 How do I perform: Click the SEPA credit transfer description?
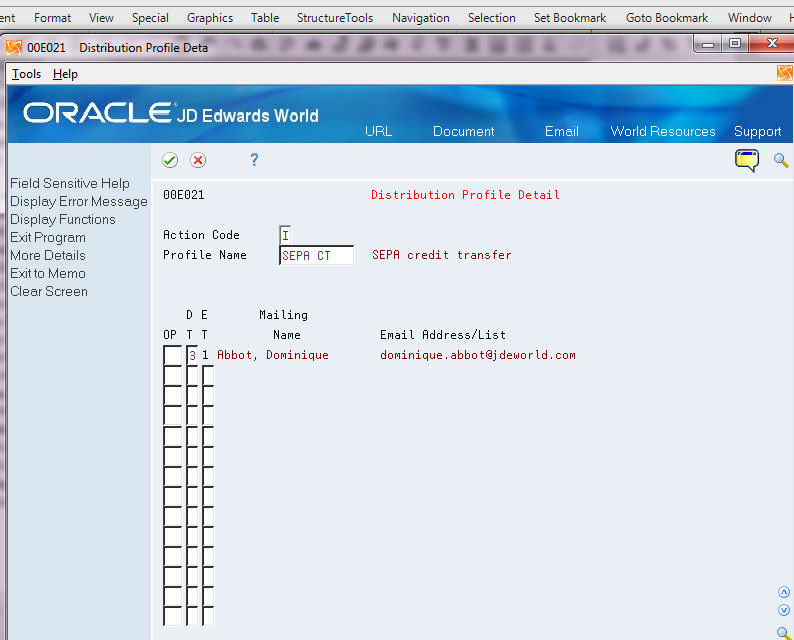coord(442,255)
